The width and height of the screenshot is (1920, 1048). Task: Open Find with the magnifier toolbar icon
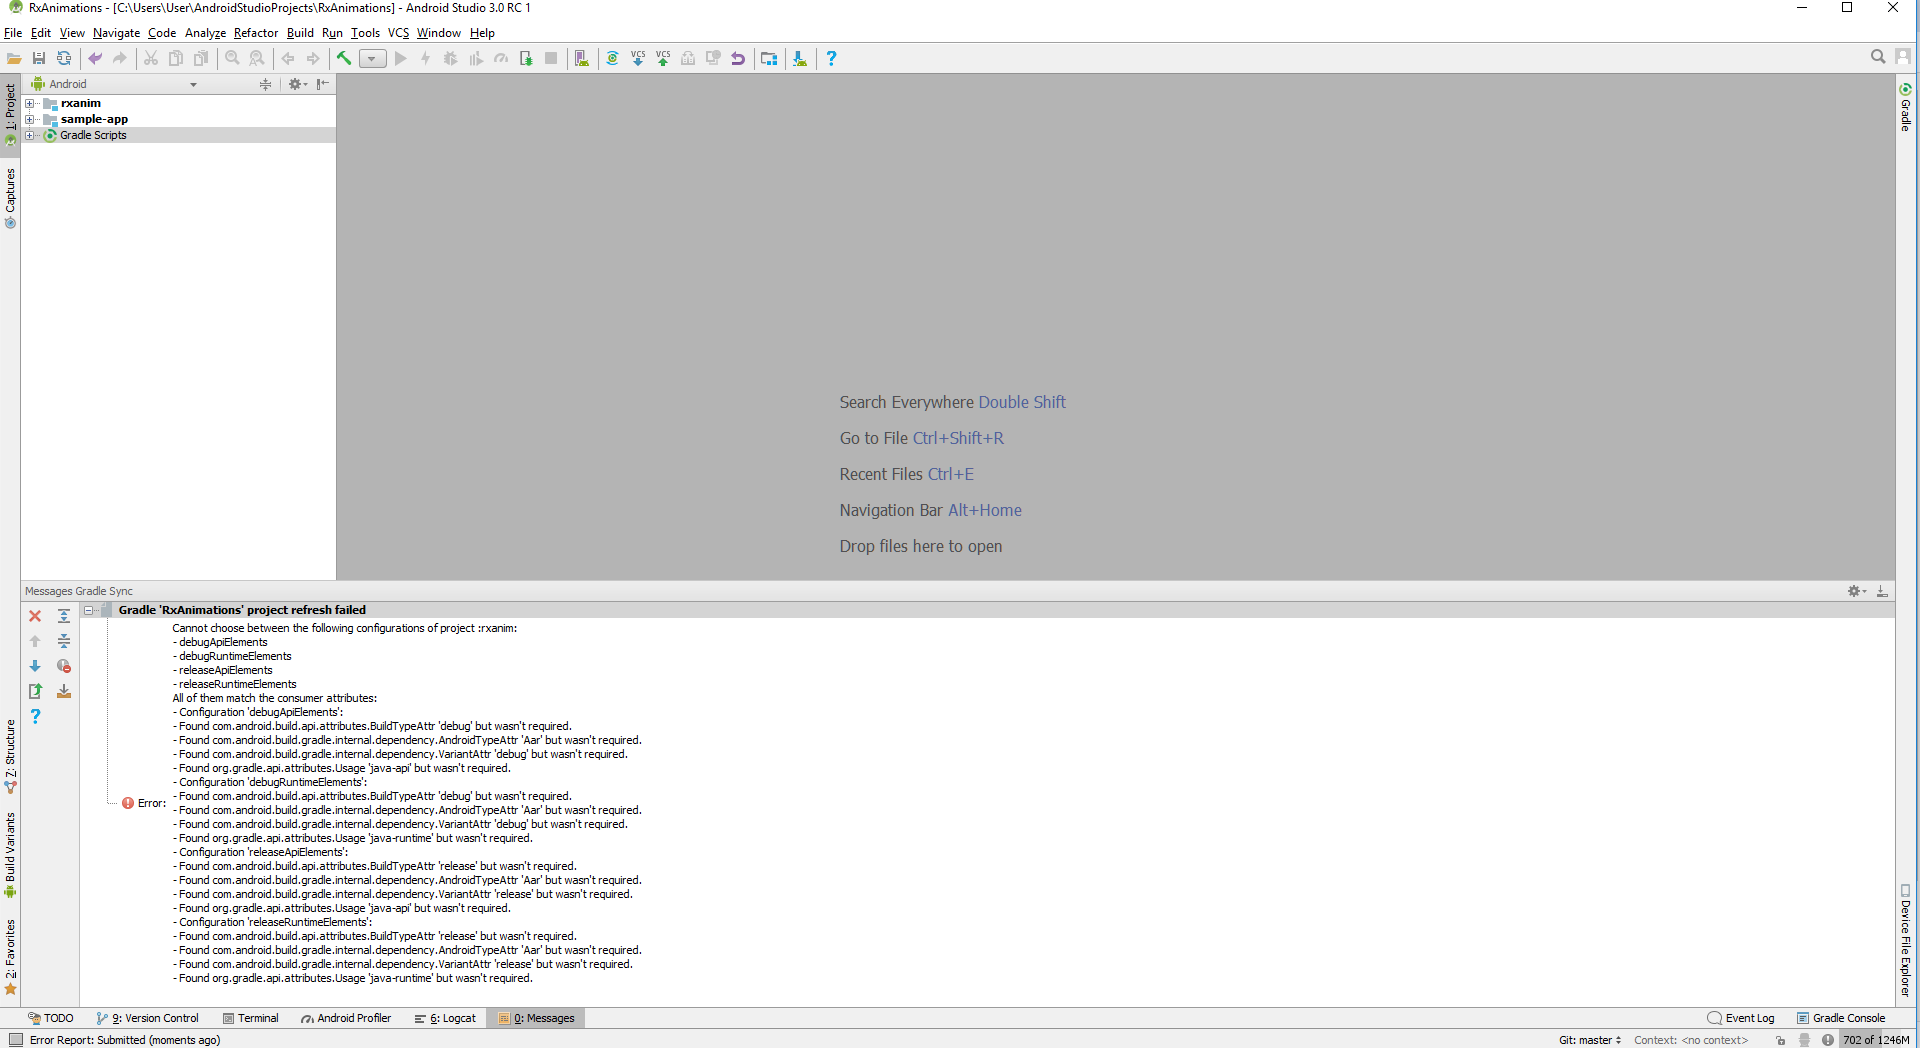point(232,59)
